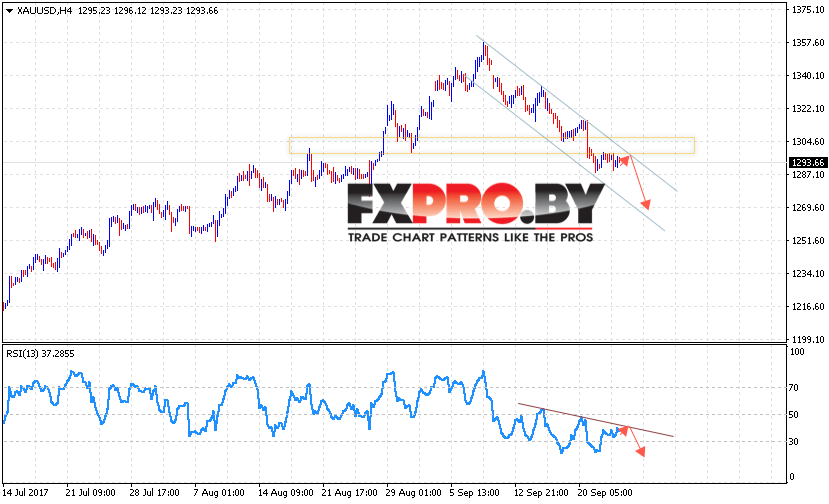This screenshot has width=829, height=504.
Task: Click the 21 Jul 09:00 time label
Action: [x=90, y=492]
